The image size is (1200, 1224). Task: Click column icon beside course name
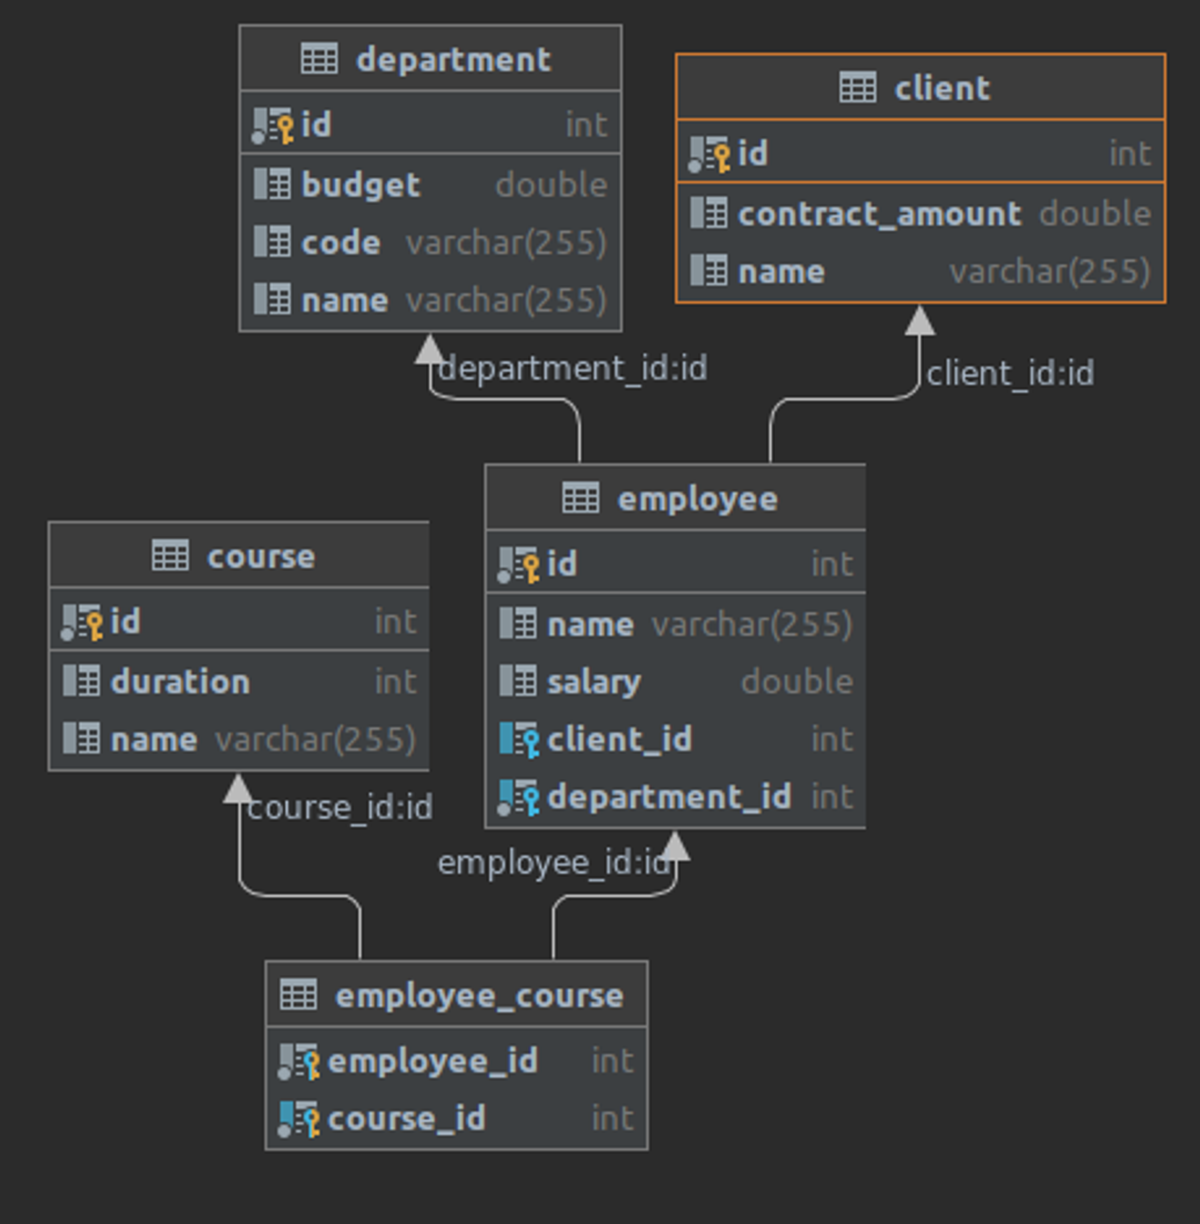click(x=82, y=739)
